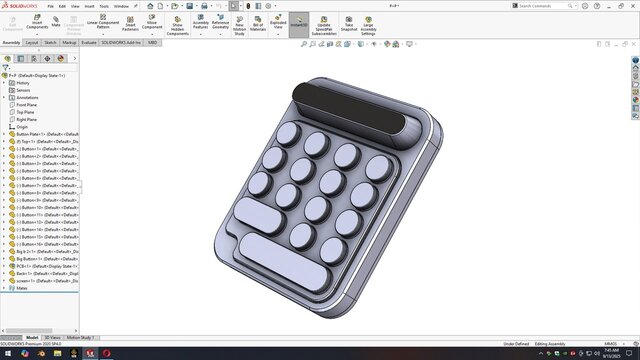Expand the History folder

click(4, 83)
